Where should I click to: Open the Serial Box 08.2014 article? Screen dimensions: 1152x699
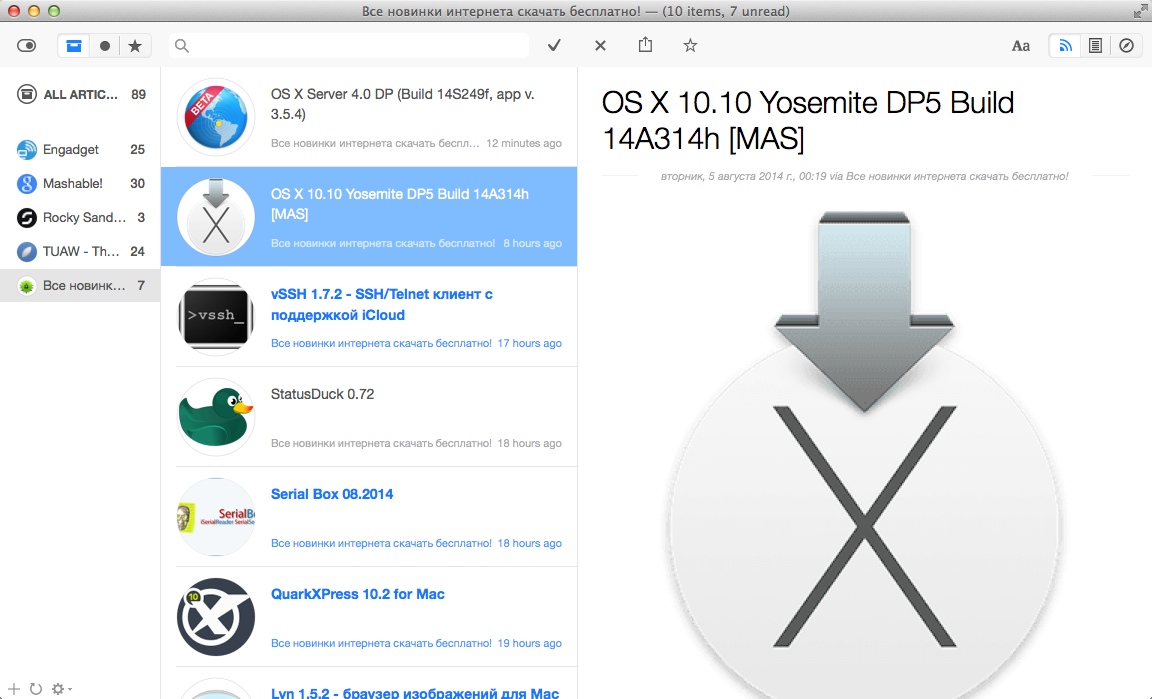[369, 517]
